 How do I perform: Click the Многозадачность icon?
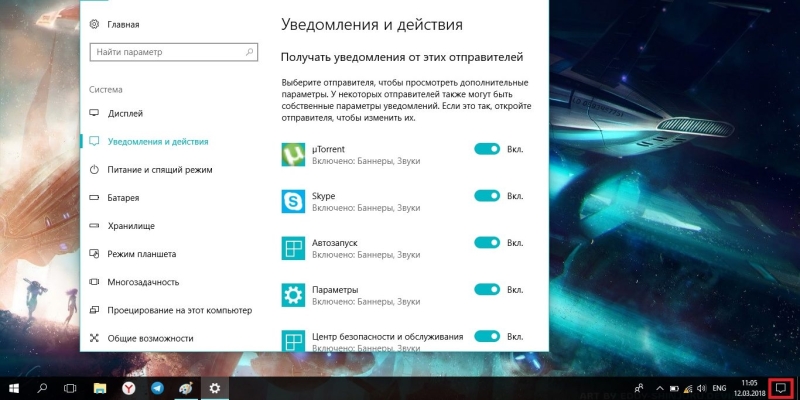pos(94,282)
